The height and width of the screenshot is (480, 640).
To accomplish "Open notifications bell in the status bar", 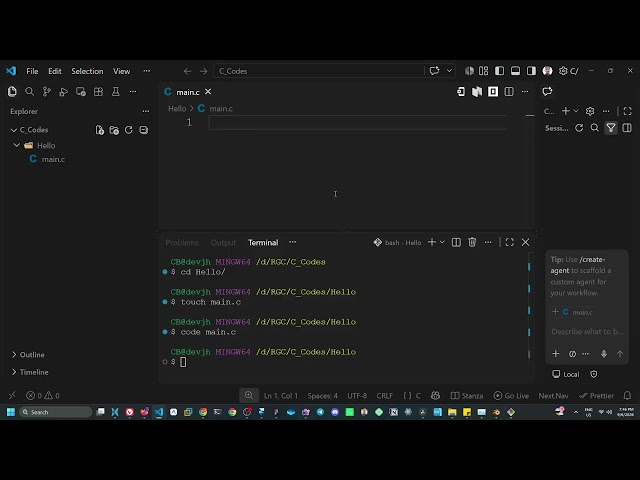I will pyautogui.click(x=627, y=396).
